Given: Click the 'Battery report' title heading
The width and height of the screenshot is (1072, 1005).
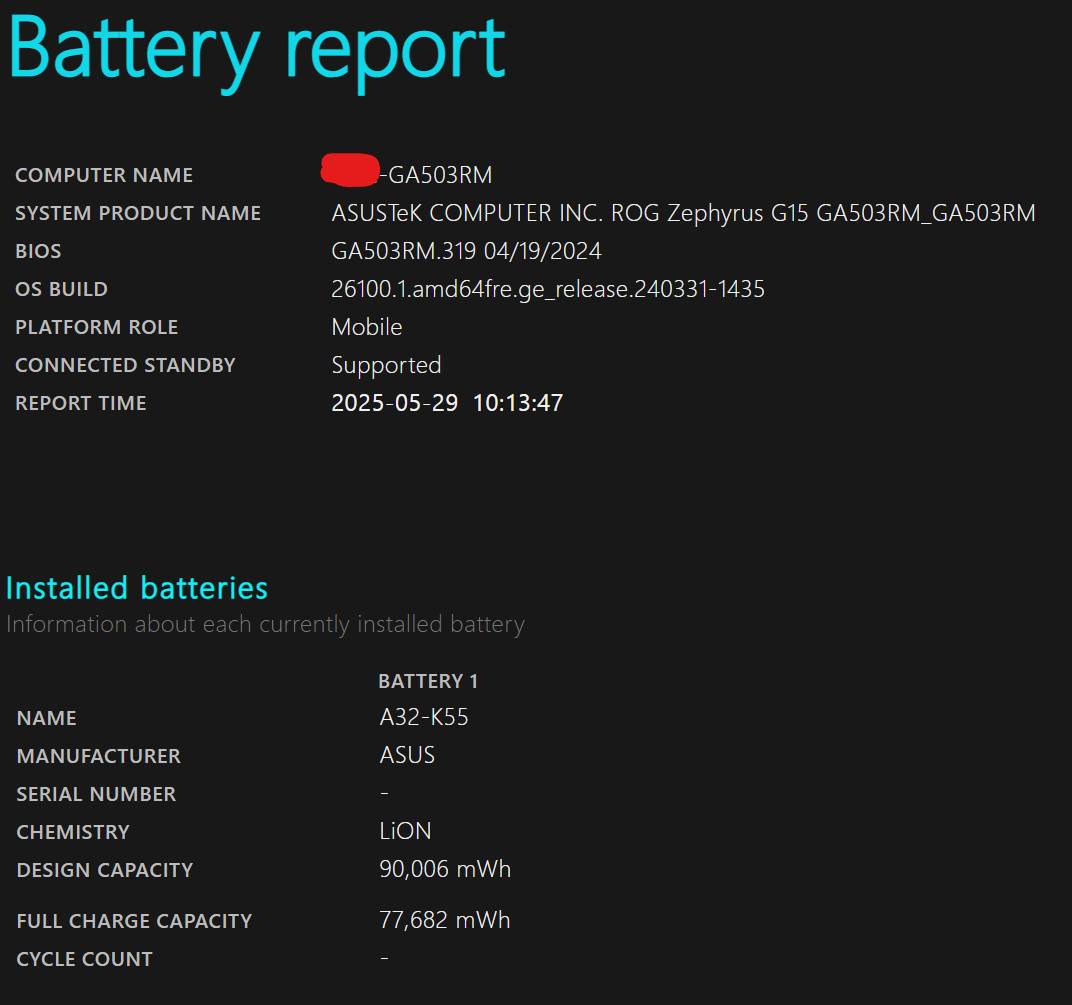Looking at the screenshot, I should pos(256,53).
